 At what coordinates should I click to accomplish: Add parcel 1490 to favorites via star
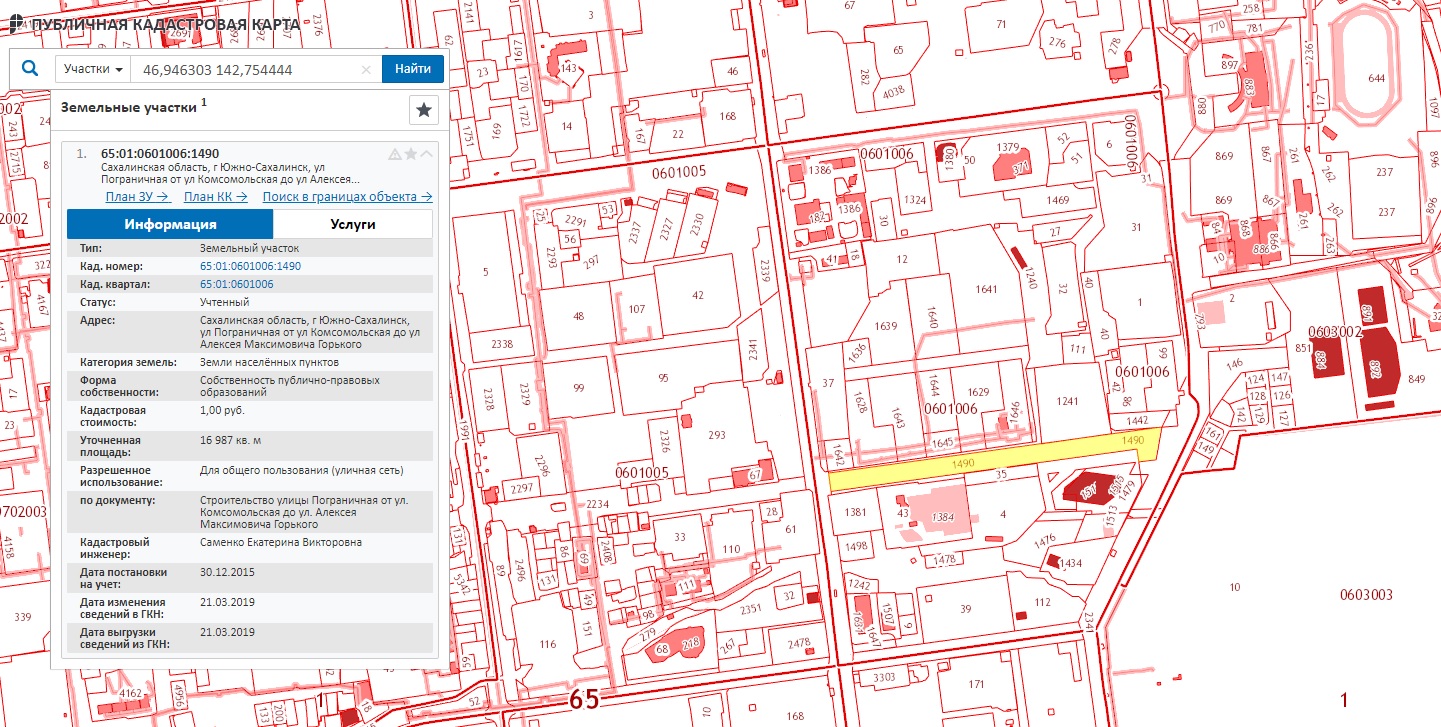[410, 154]
